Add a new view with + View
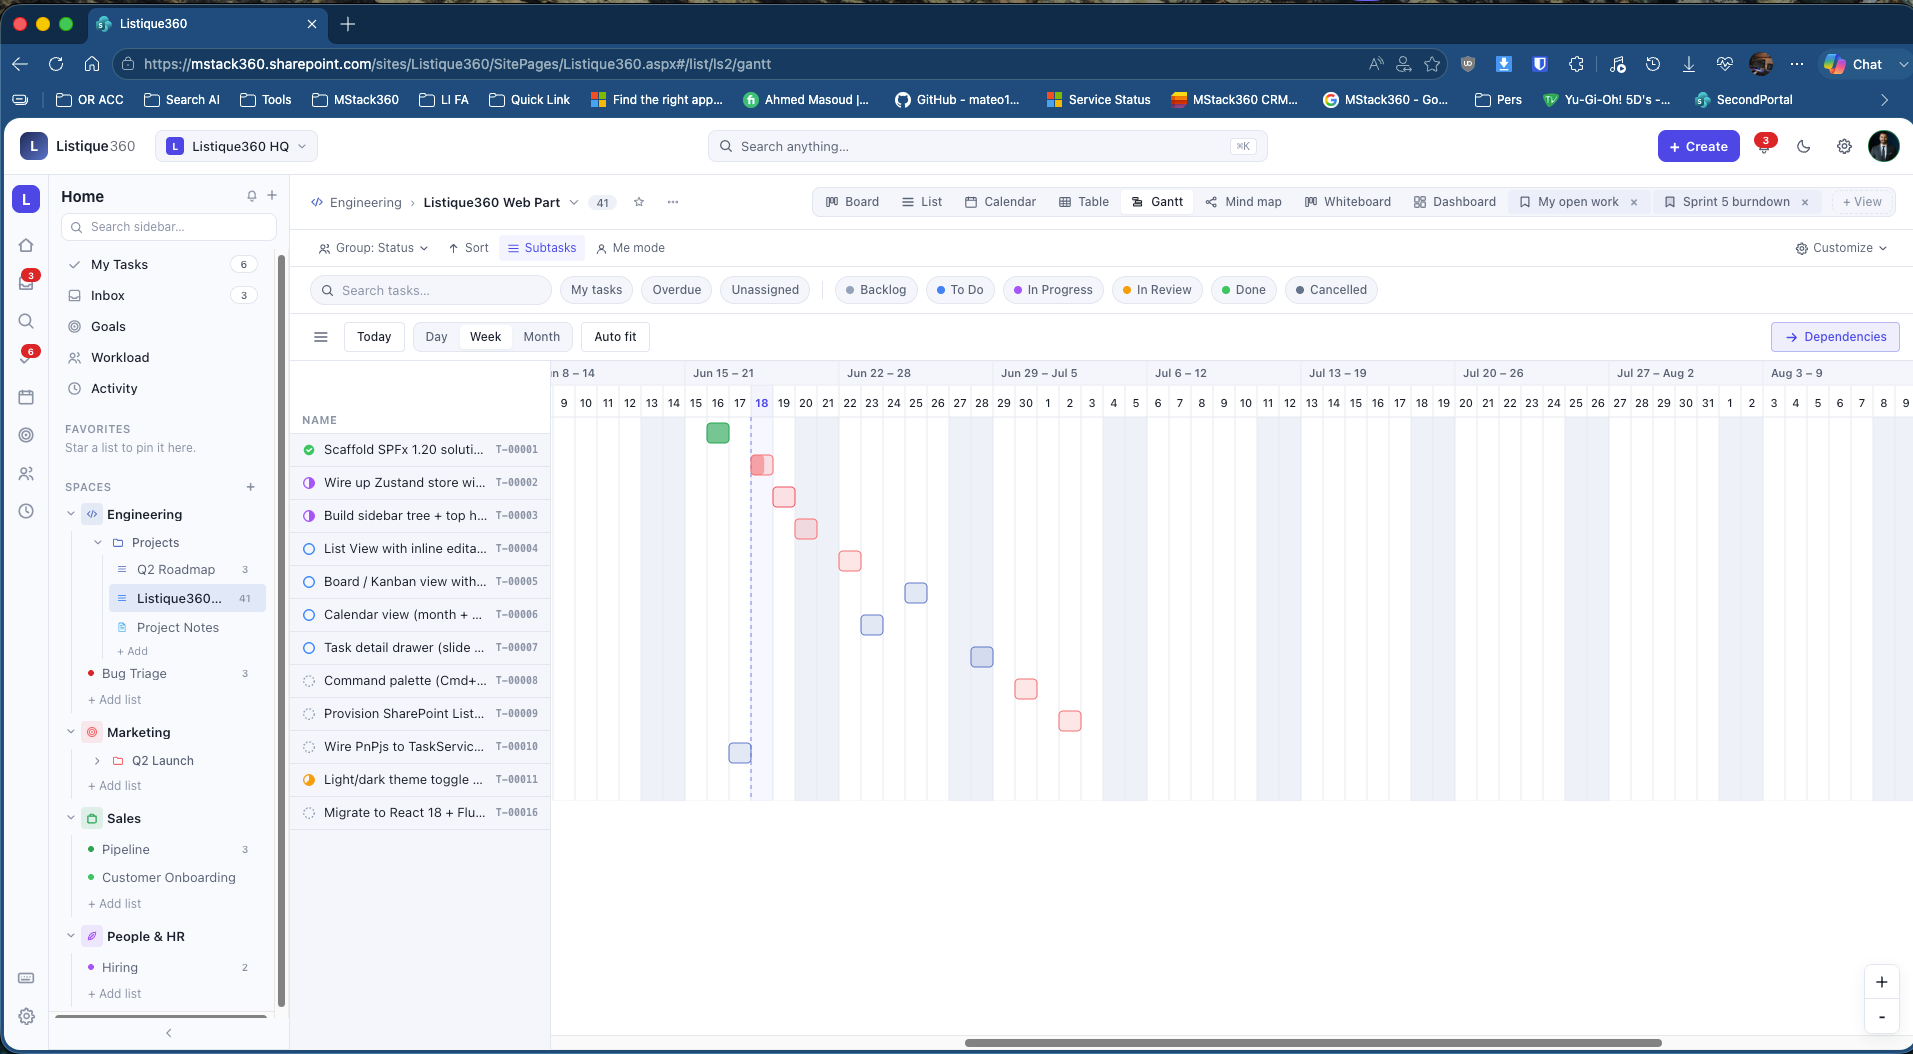 1861,202
